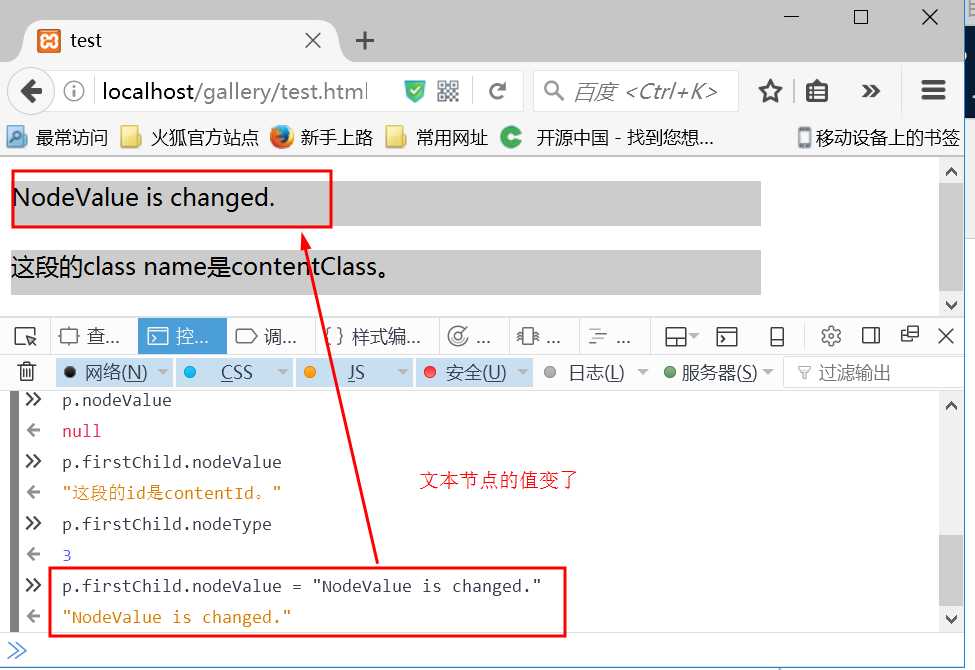Show more toolbar items via double chevron

point(871,91)
